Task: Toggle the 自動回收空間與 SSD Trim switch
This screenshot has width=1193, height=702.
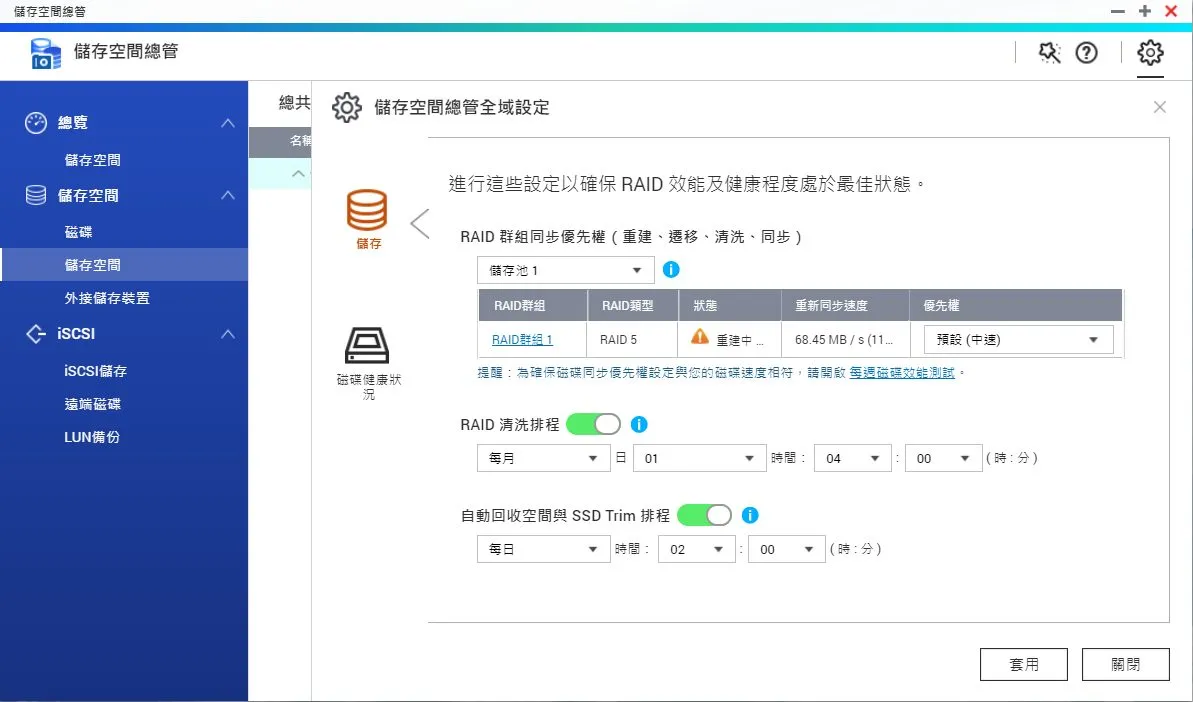Action: (x=705, y=515)
